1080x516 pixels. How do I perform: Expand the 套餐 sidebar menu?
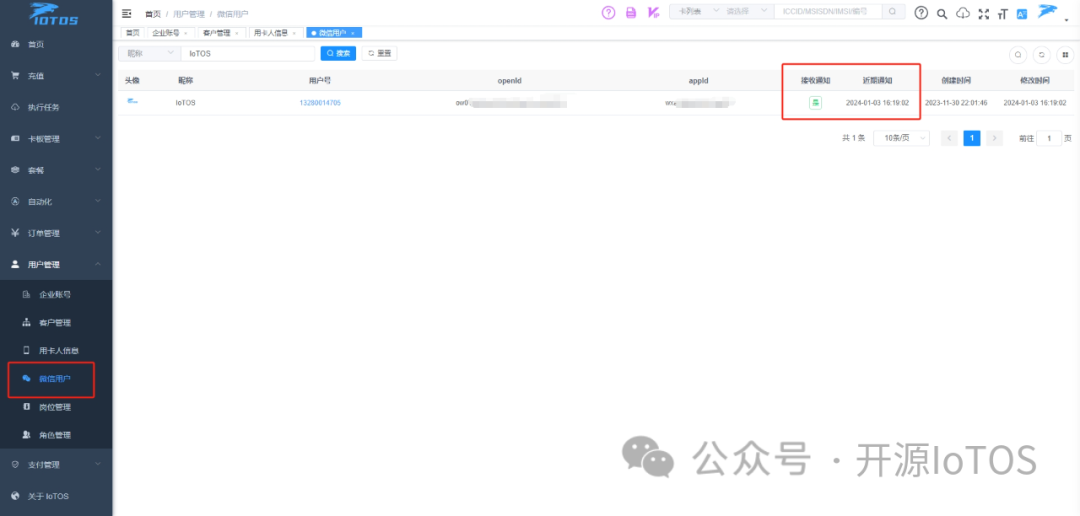tap(56, 170)
